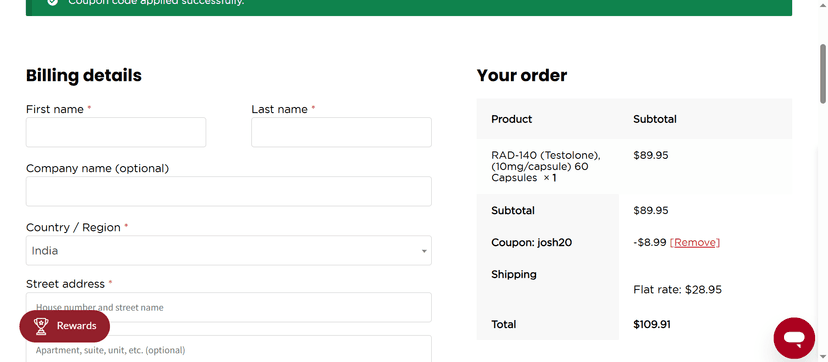Select the India country combo box

(x=229, y=251)
